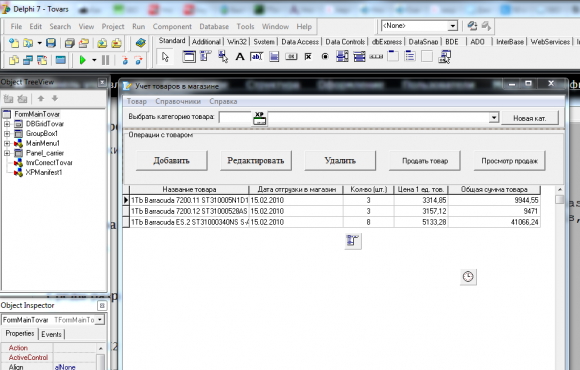Image resolution: width=580 pixels, height=370 pixels.
Task: Click the Просмотр продаж button
Action: point(509,161)
